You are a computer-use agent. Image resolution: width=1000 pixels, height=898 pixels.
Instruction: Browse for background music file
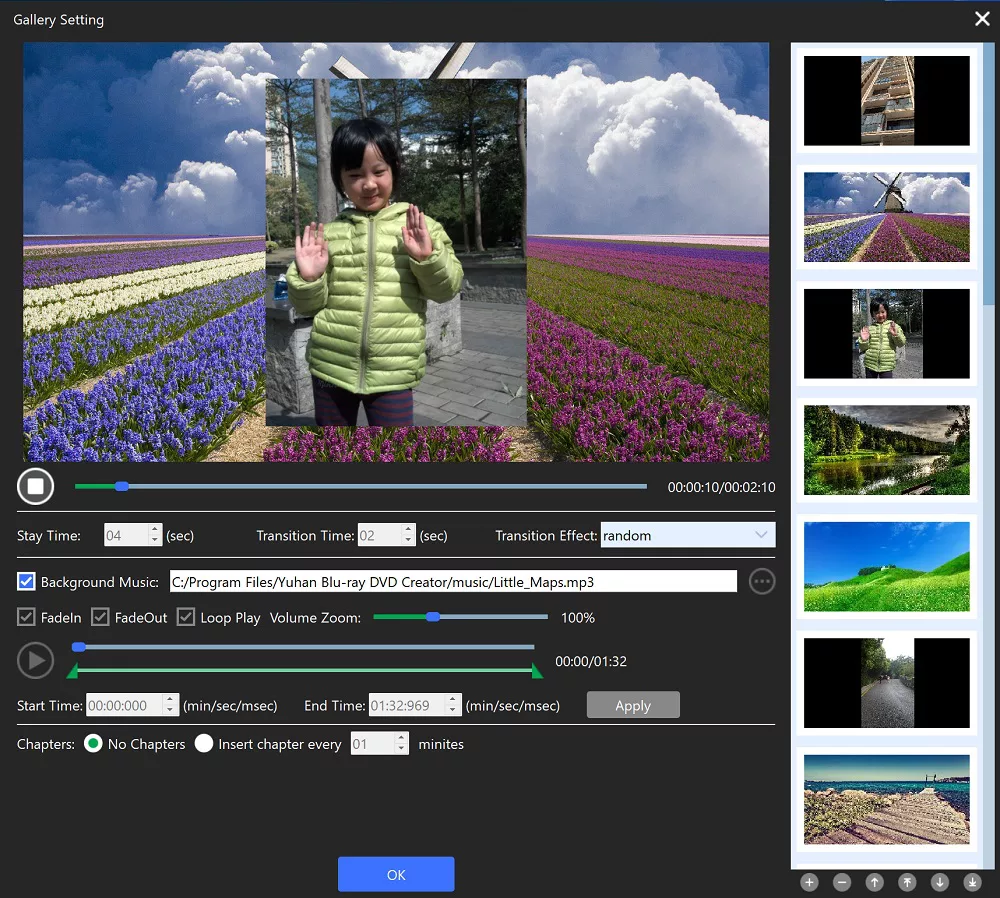tap(762, 581)
